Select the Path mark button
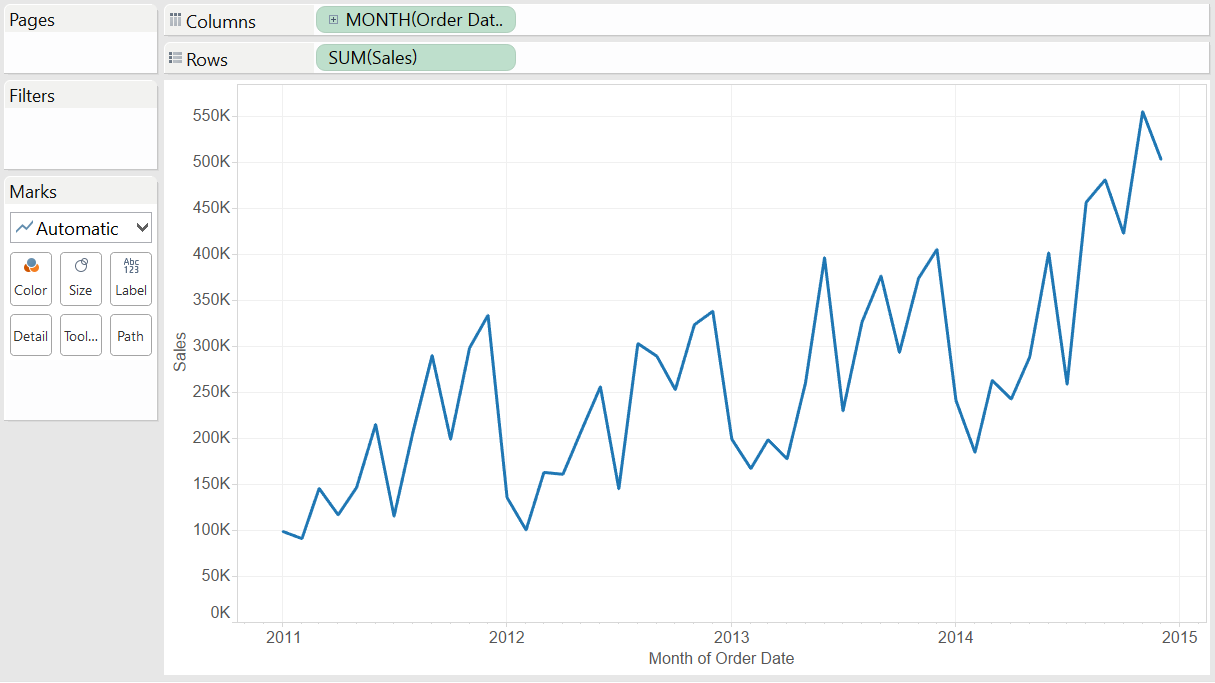This screenshot has width=1215, height=683. 130,334
